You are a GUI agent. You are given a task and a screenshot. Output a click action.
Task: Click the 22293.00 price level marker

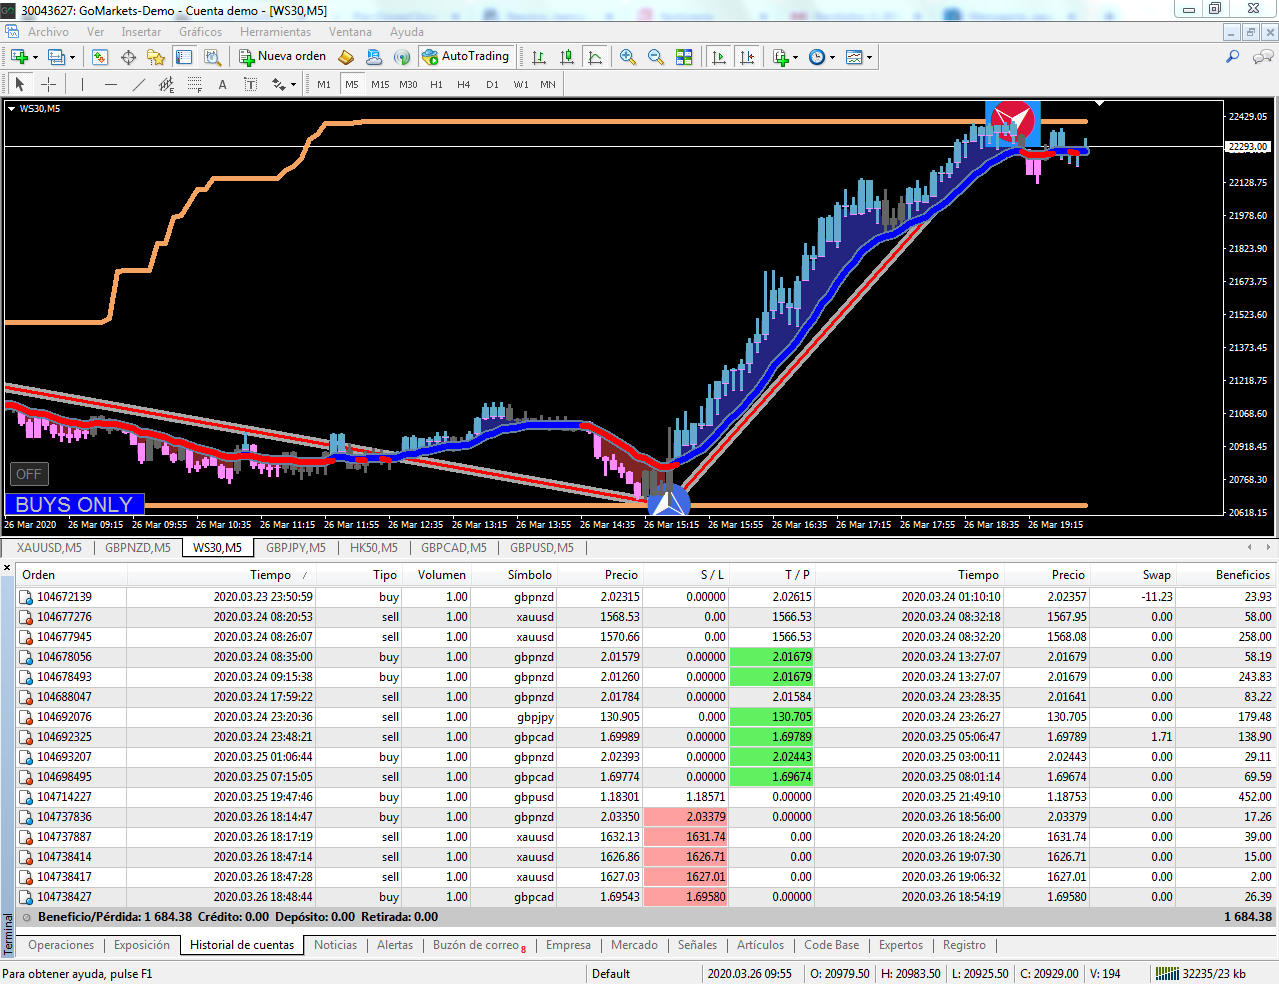point(1247,147)
